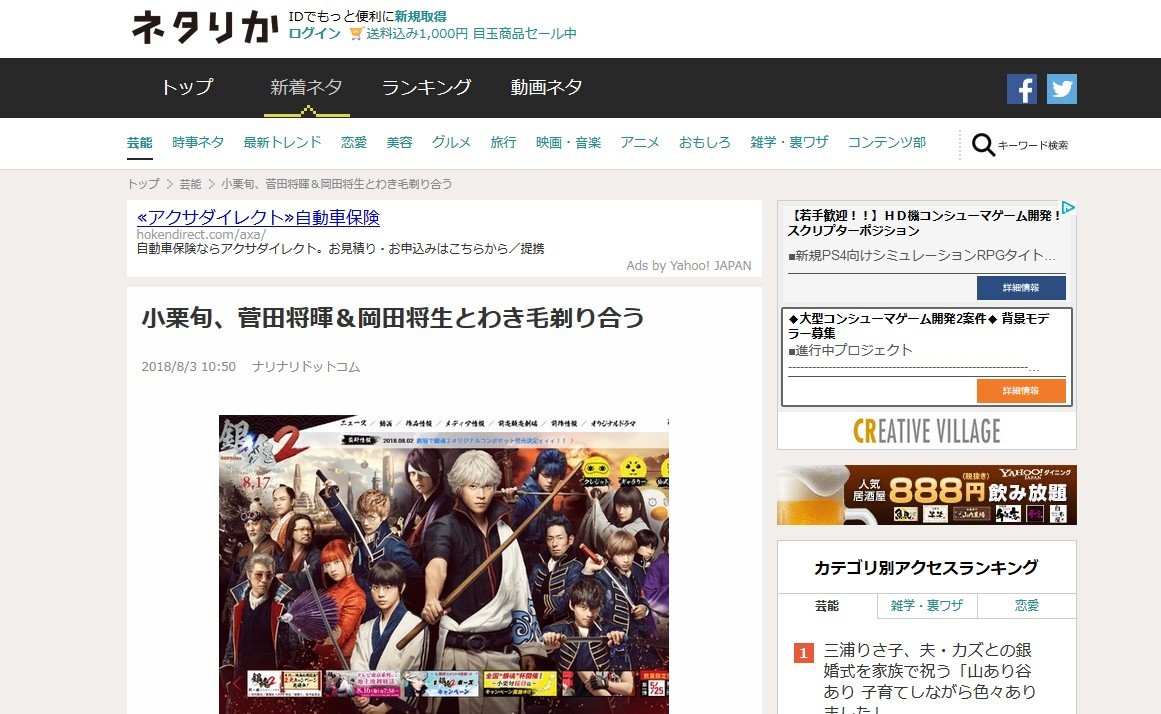
Task: Select the コンテンツ部 category
Action: (x=886, y=142)
